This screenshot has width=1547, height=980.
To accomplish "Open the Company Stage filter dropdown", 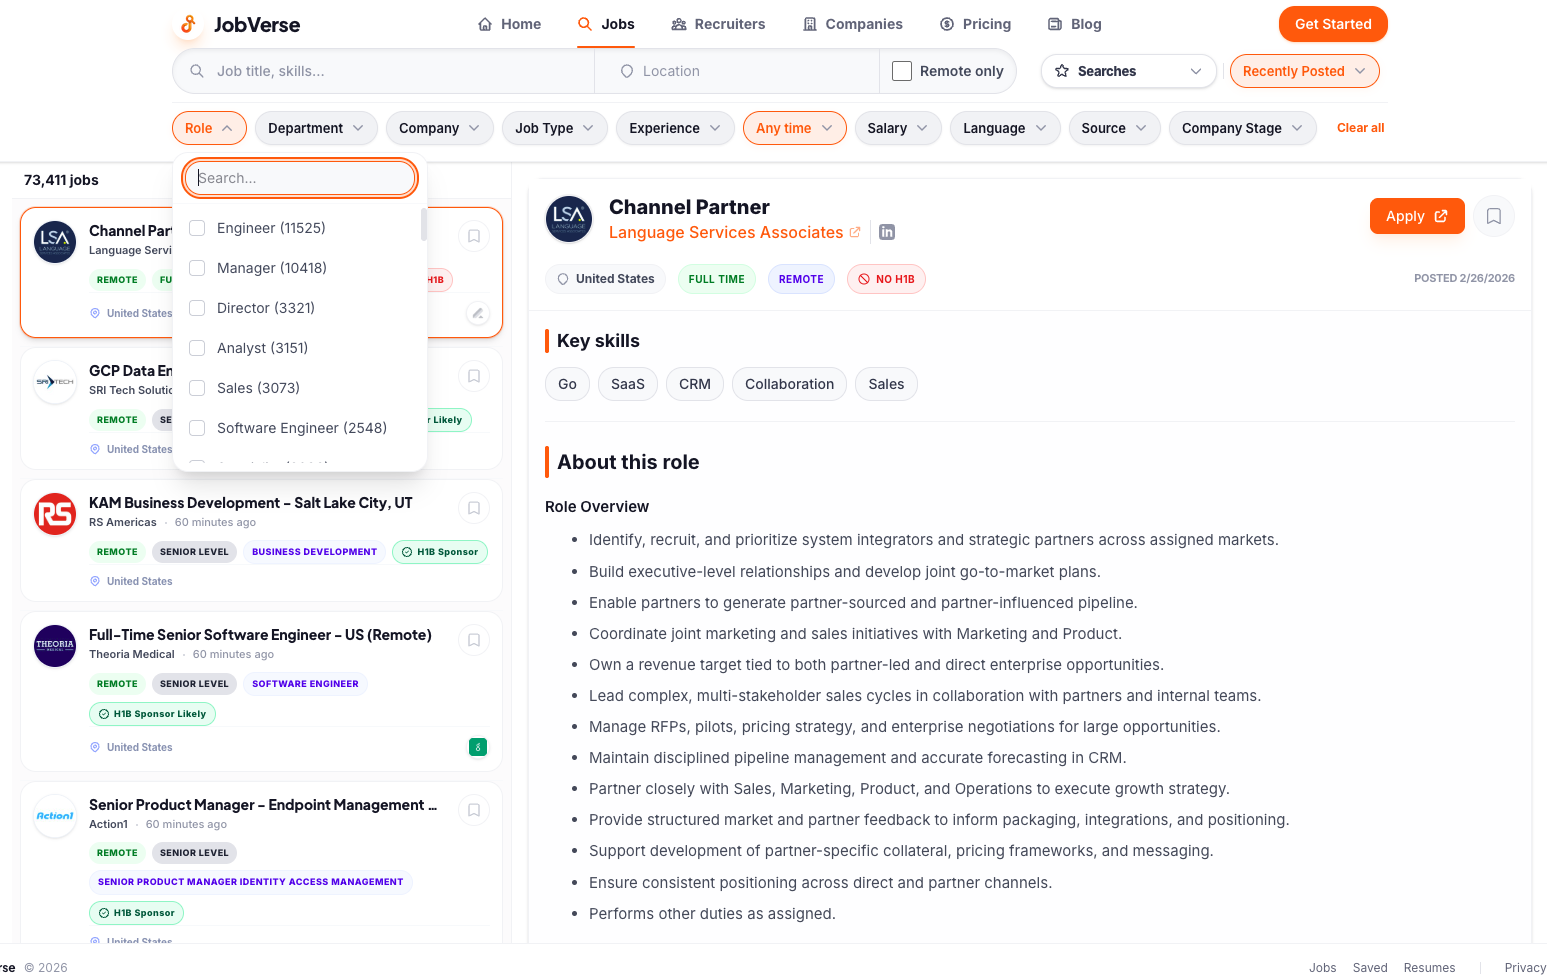I will [1242, 128].
